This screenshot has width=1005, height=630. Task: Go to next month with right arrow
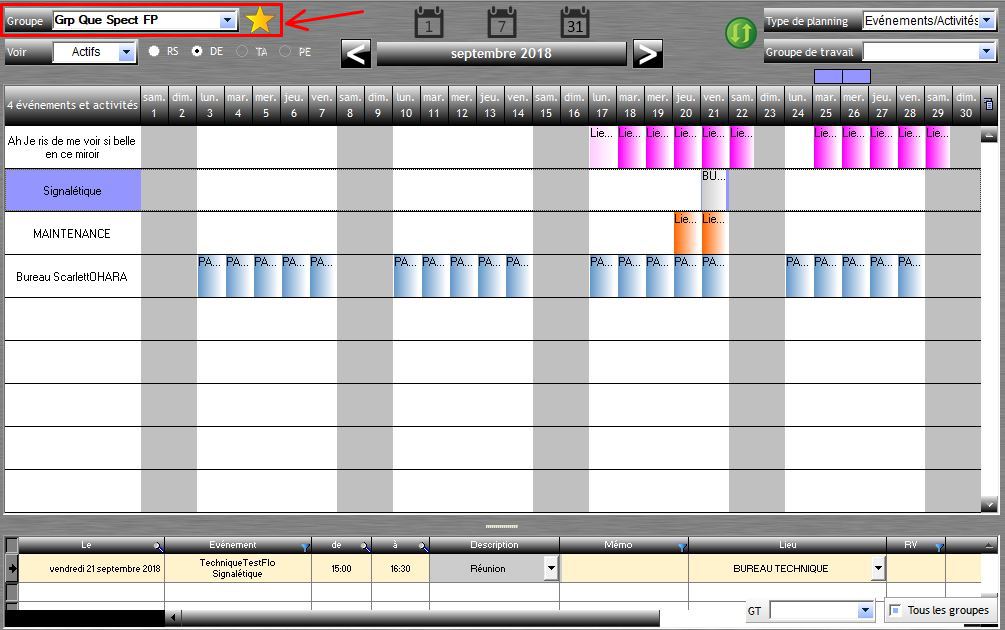pyautogui.click(x=648, y=54)
